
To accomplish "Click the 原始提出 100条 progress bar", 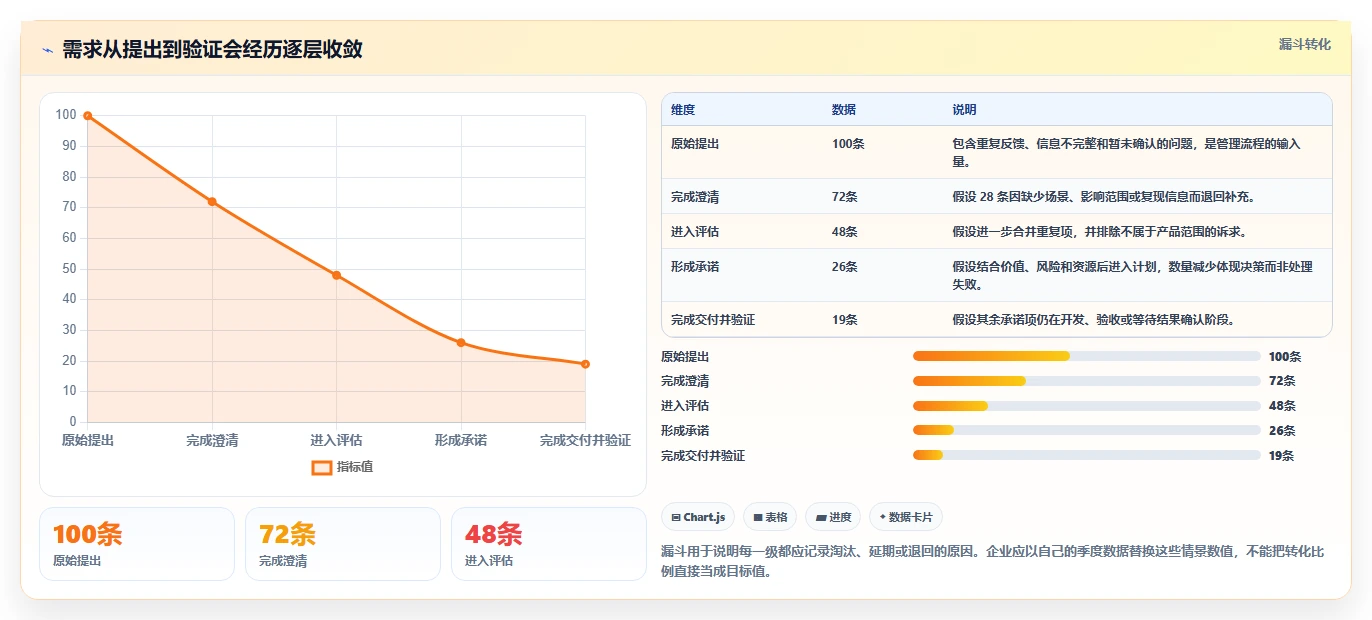I will click(x=1086, y=356).
